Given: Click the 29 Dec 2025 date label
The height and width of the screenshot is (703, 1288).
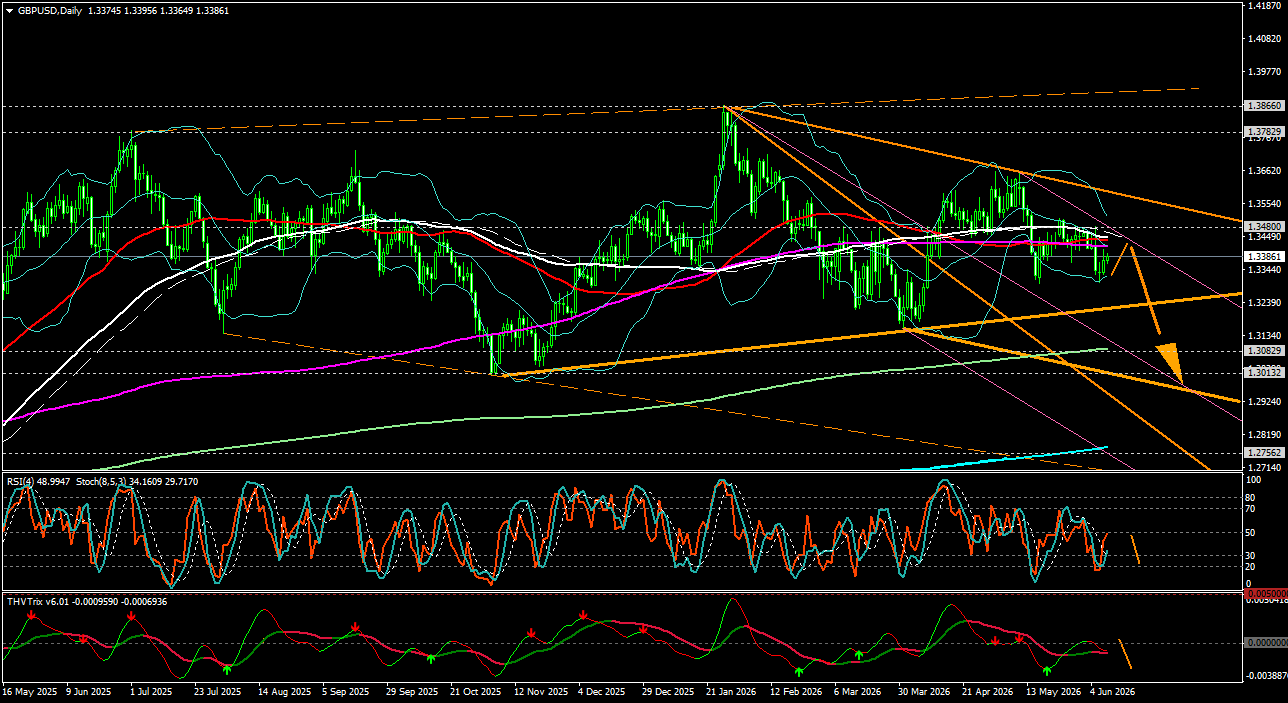Looking at the screenshot, I should [x=668, y=691].
